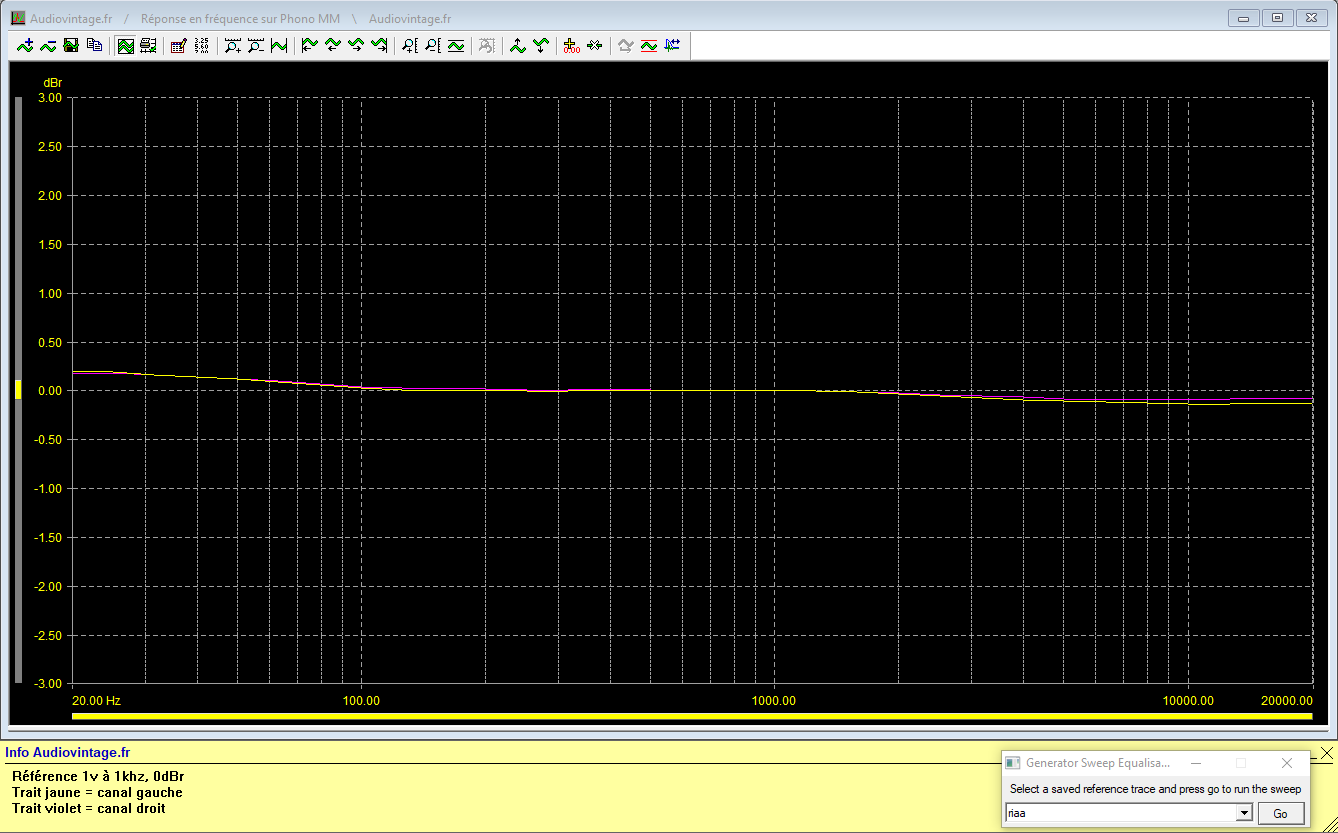Click the 'Info Audiovintage.fr' panel heading
Viewport: 1338px width, 833px height.
[67, 752]
